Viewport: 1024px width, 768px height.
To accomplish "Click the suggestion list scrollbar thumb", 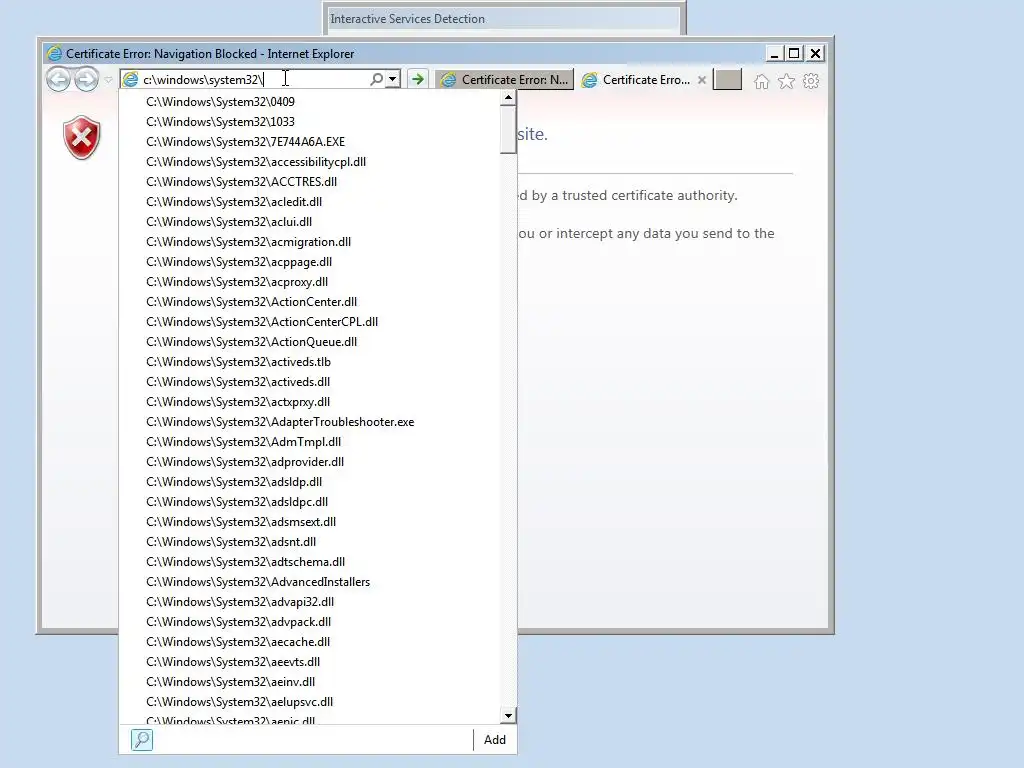I will (508, 130).
